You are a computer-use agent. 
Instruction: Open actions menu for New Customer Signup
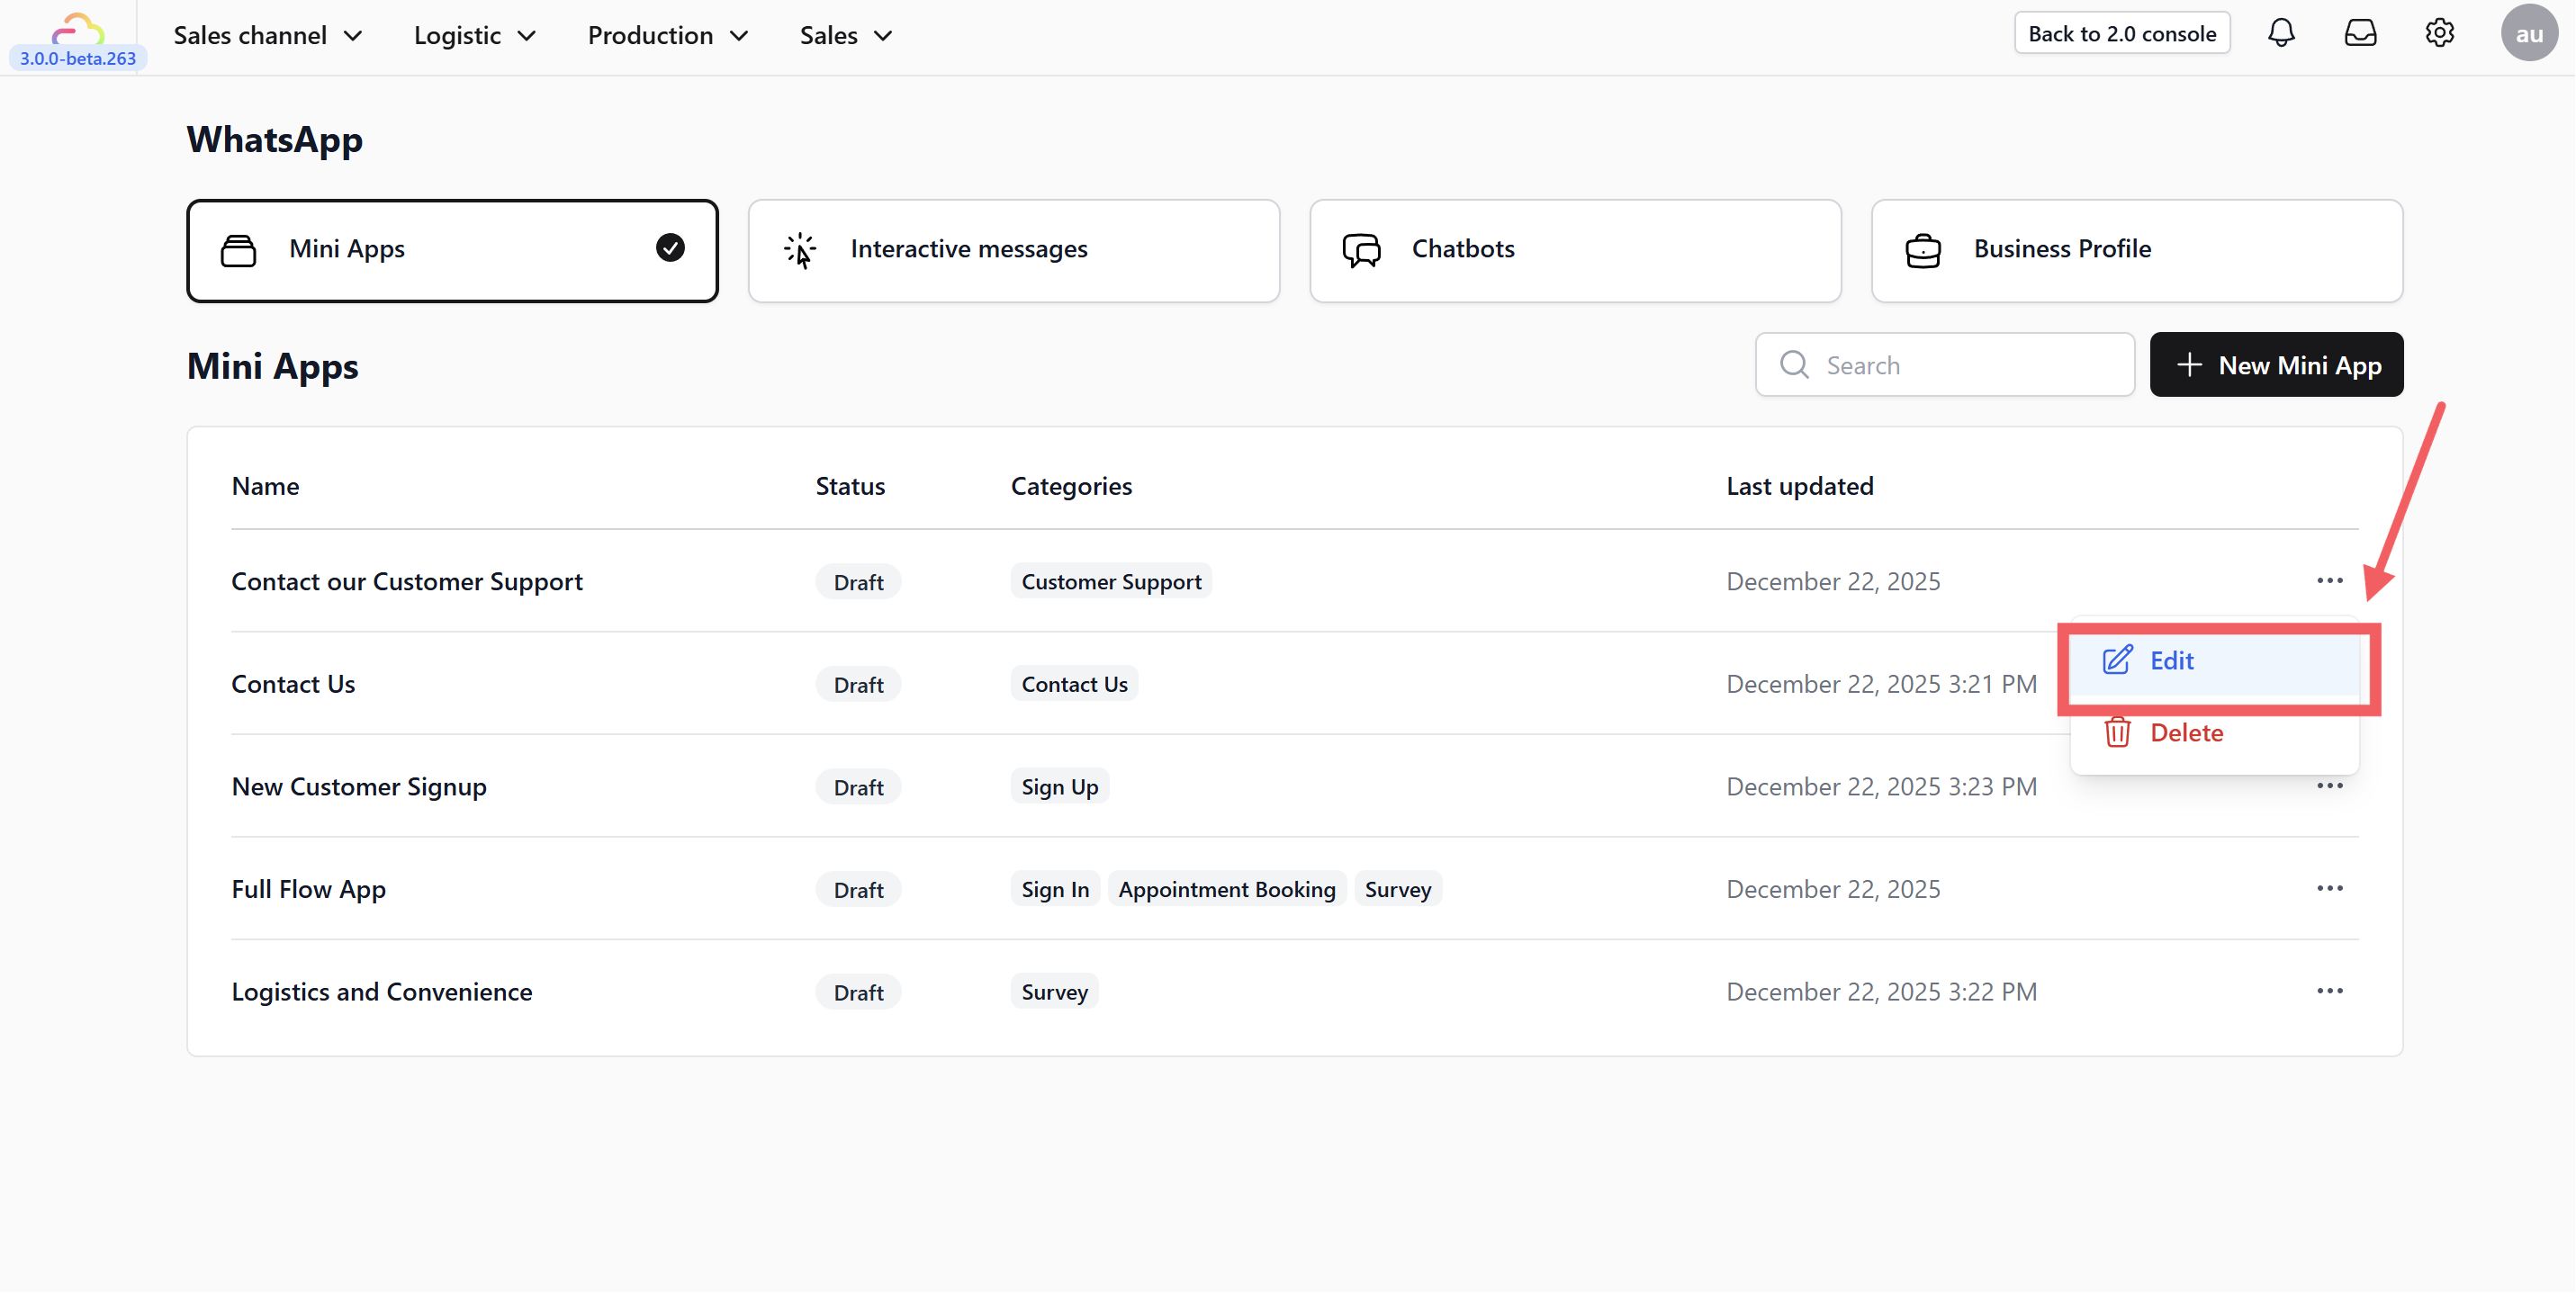[2329, 785]
